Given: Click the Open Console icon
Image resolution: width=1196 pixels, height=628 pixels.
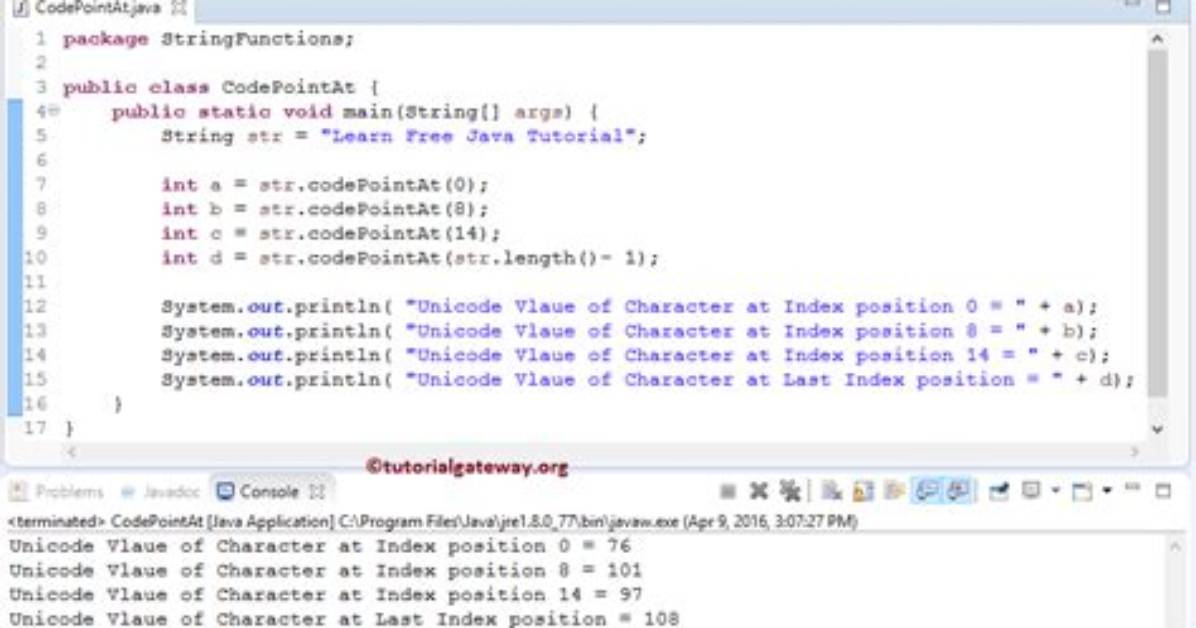Looking at the screenshot, I should coord(1082,491).
